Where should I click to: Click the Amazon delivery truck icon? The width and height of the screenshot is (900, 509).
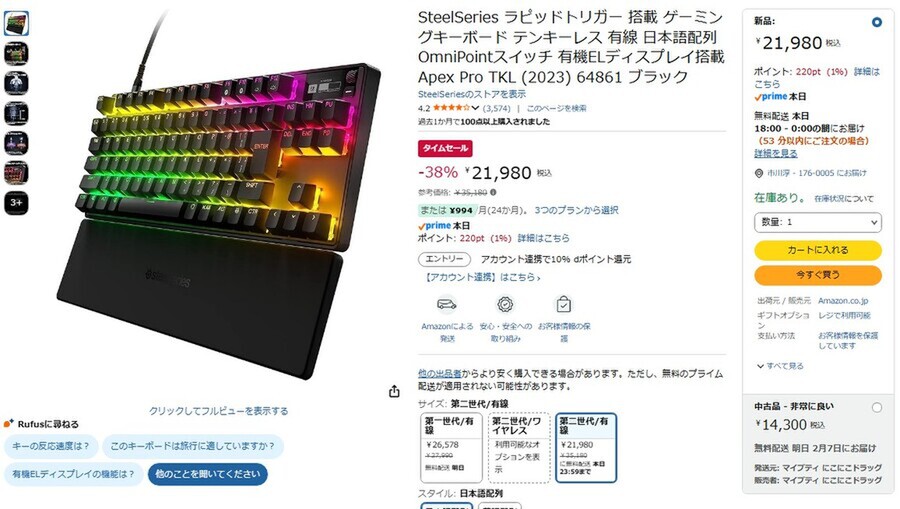(x=447, y=304)
